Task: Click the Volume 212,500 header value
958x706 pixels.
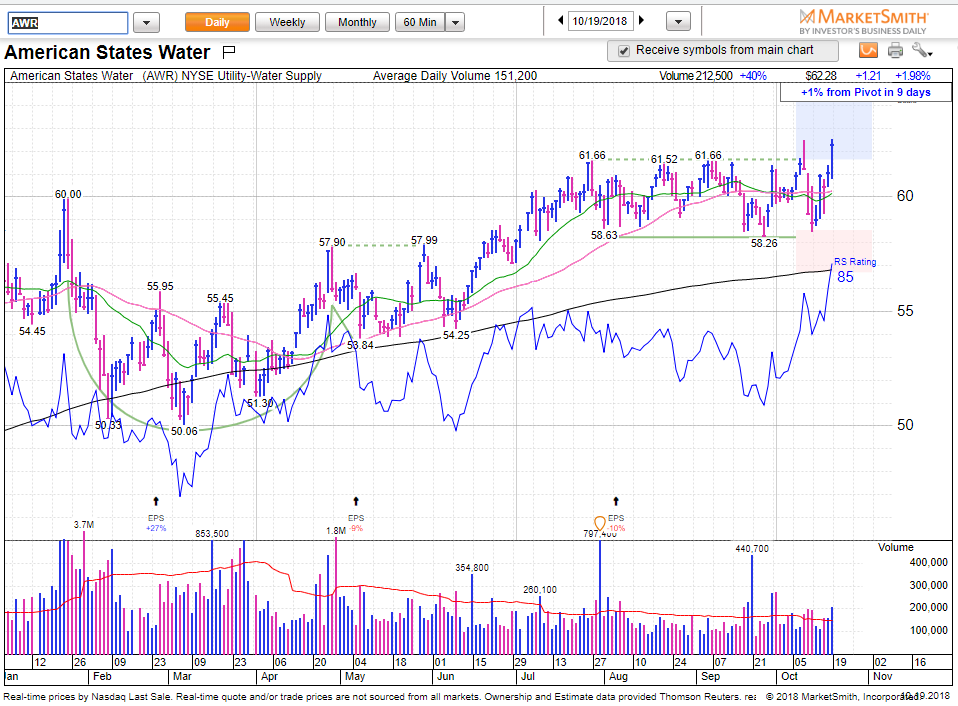Action: [x=695, y=76]
